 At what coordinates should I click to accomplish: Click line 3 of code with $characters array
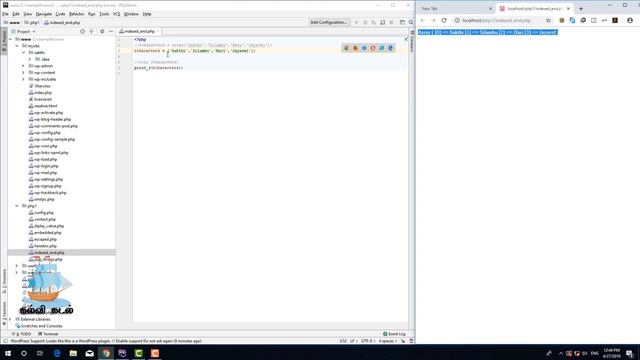195,51
